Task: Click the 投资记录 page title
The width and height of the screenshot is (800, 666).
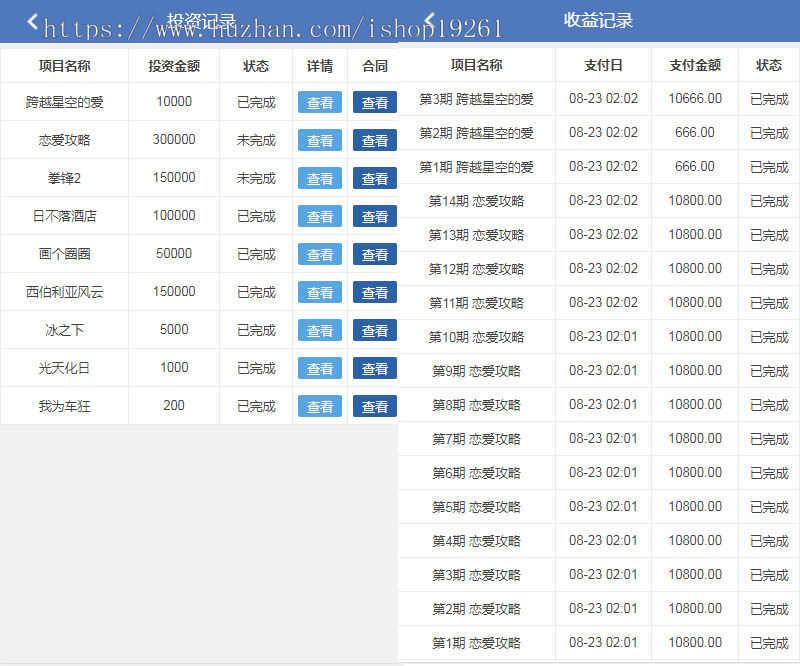Action: [202, 20]
